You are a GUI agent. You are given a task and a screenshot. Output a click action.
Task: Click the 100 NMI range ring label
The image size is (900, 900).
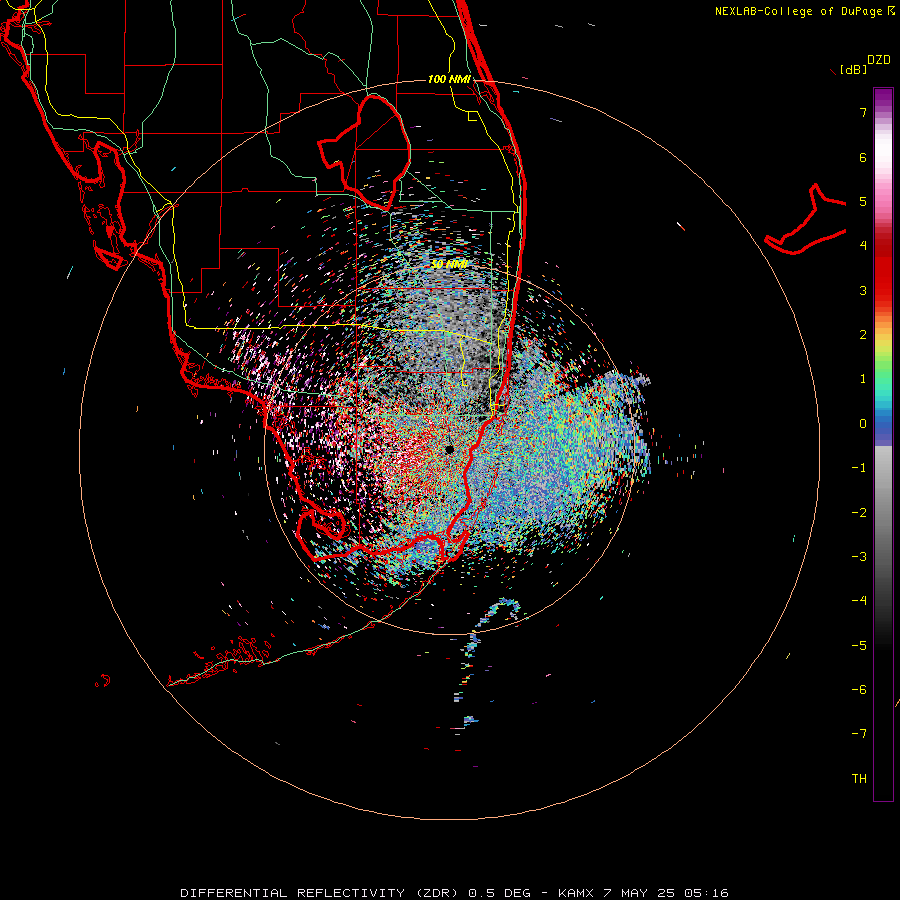[449, 79]
